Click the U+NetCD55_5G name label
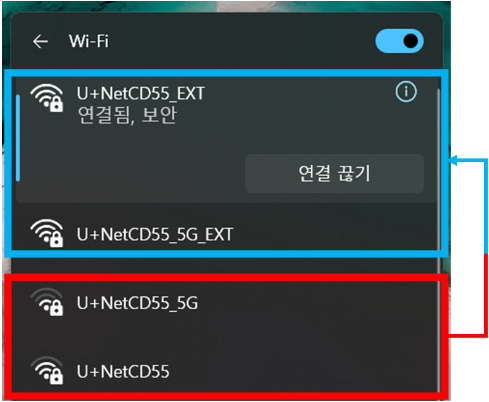This screenshot has width=489, height=402. pyautogui.click(x=137, y=303)
